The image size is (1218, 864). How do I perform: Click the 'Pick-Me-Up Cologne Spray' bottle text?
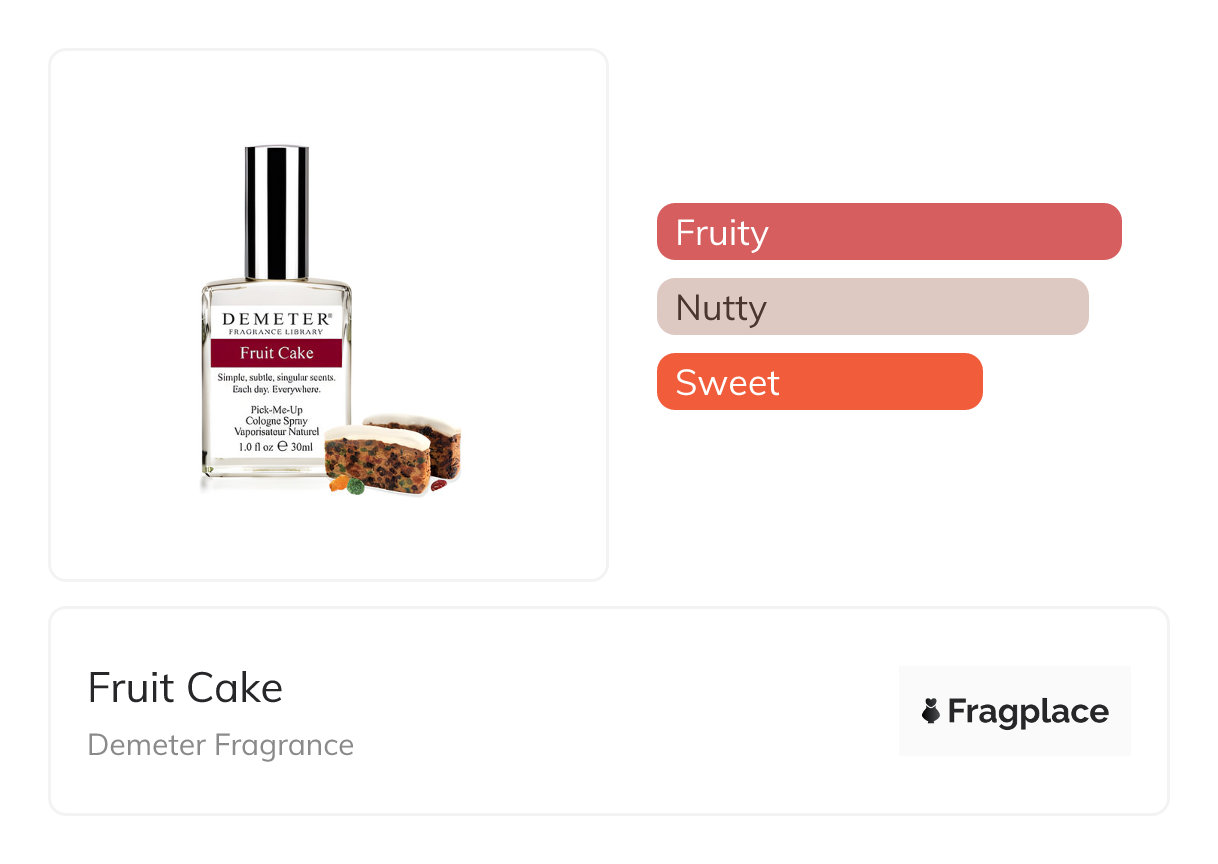point(276,416)
